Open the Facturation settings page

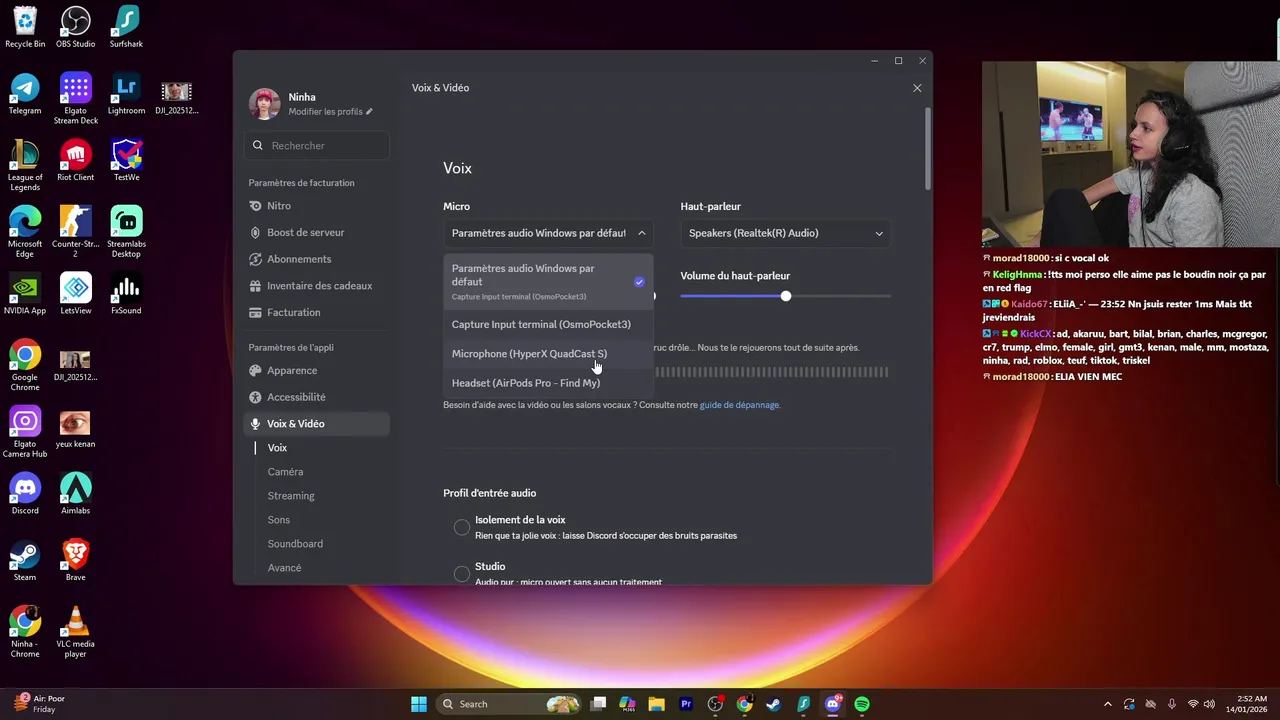[x=317, y=312]
